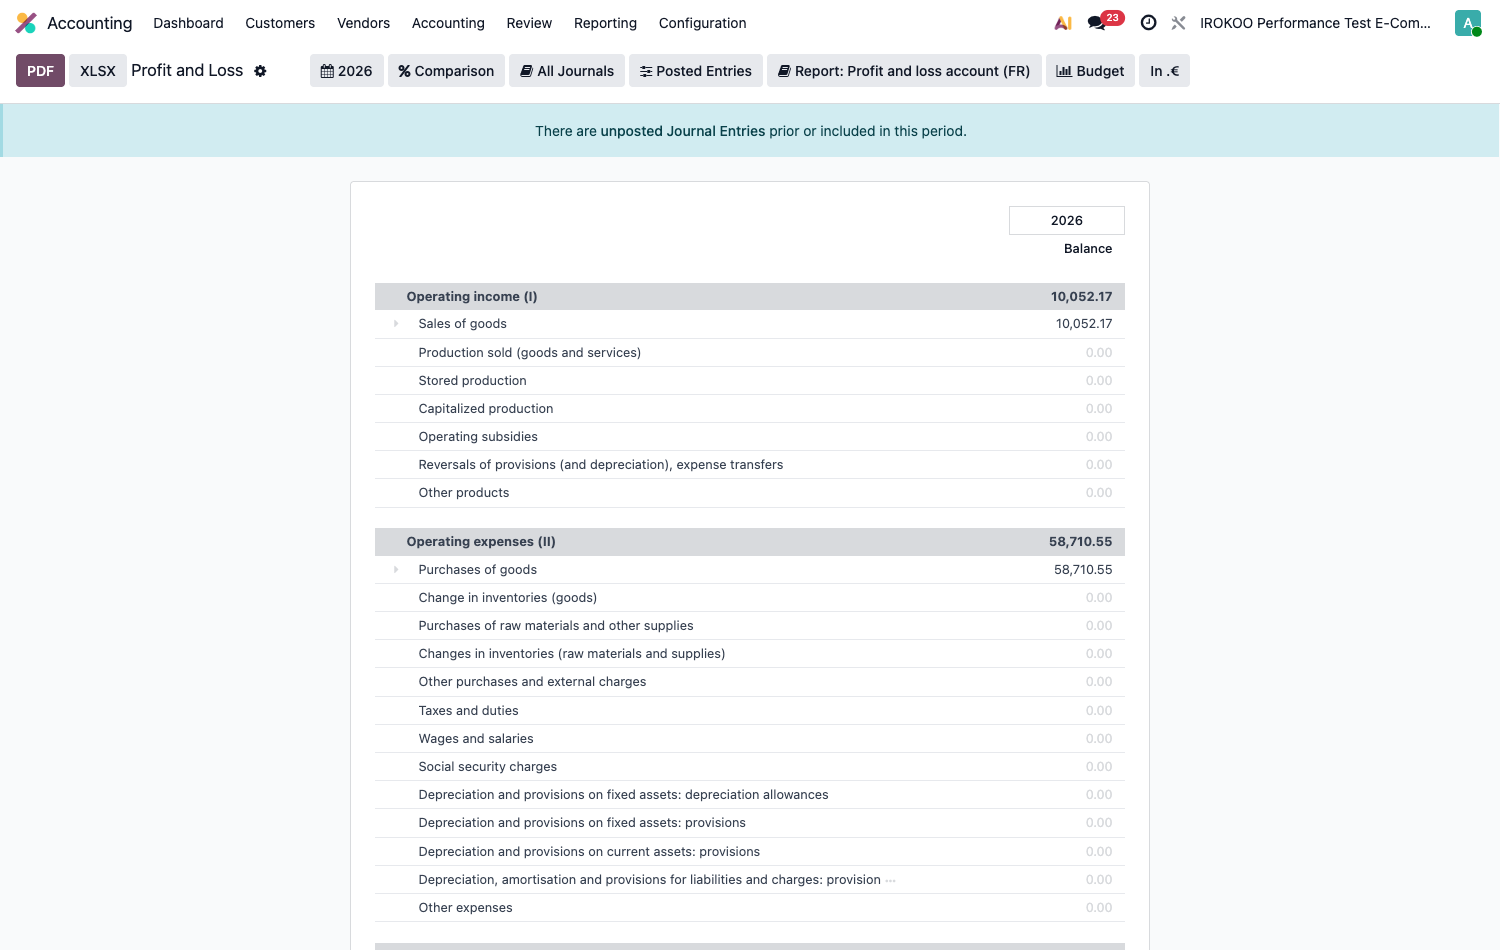Open the Budget filter
This screenshot has width=1500, height=950.
pyautogui.click(x=1090, y=71)
